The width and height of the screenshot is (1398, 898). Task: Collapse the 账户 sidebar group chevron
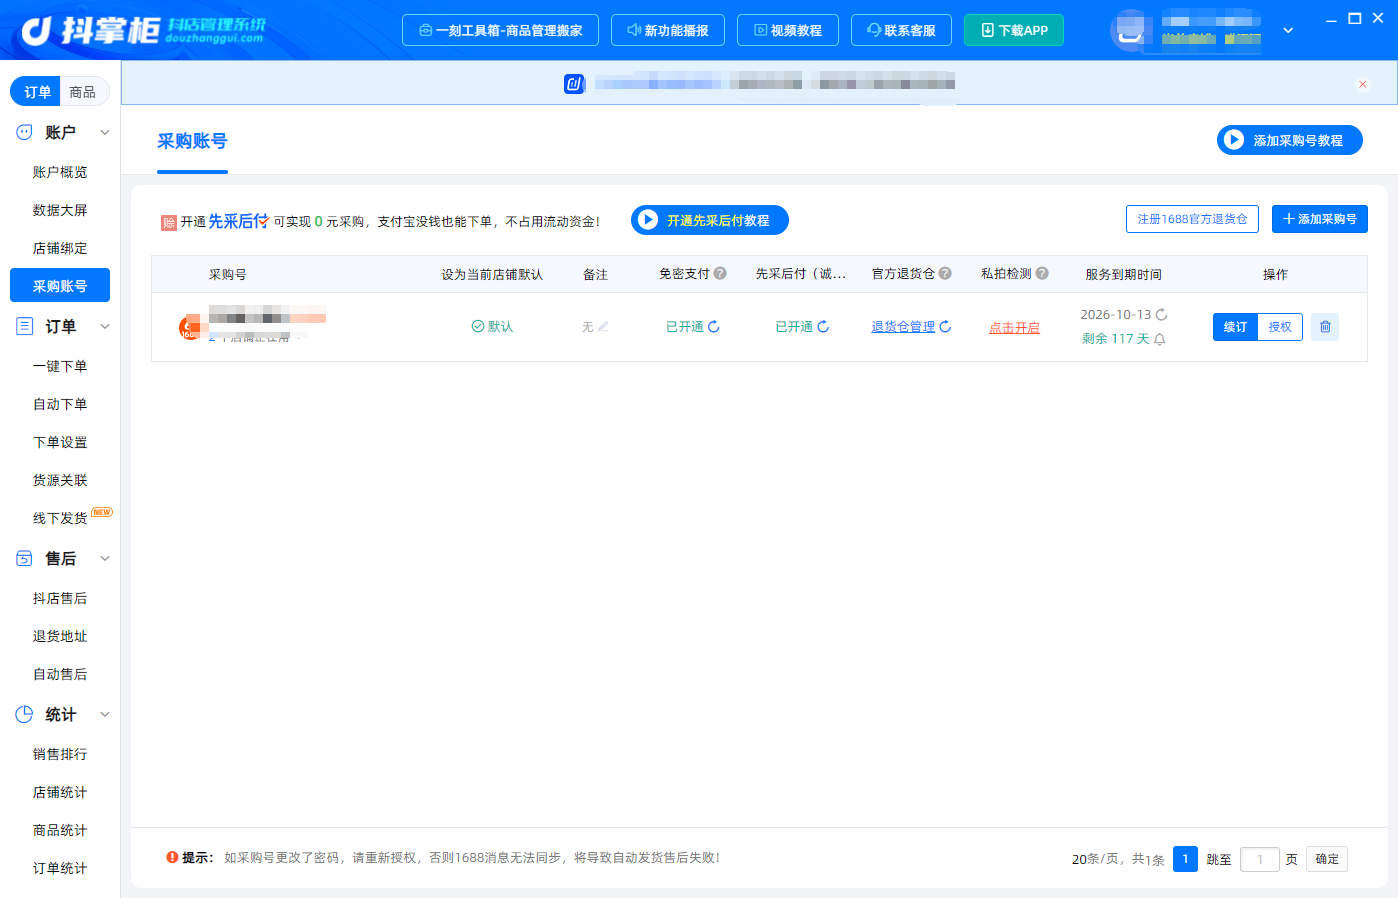pos(105,132)
